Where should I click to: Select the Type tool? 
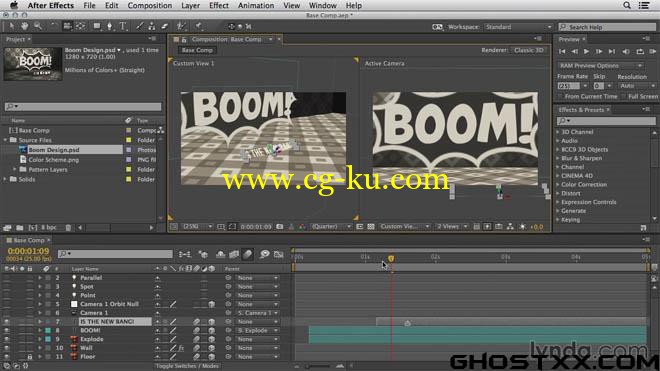[x=123, y=27]
